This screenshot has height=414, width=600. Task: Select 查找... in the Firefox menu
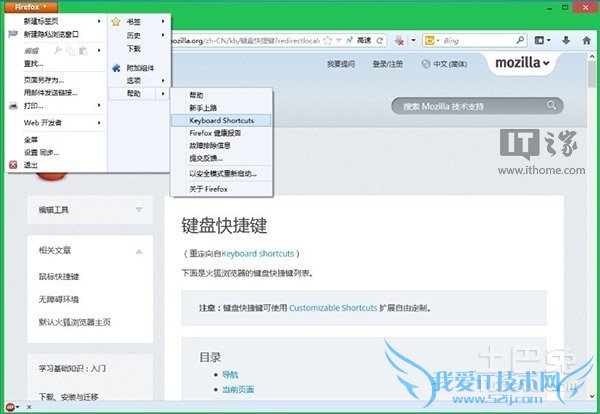33,64
